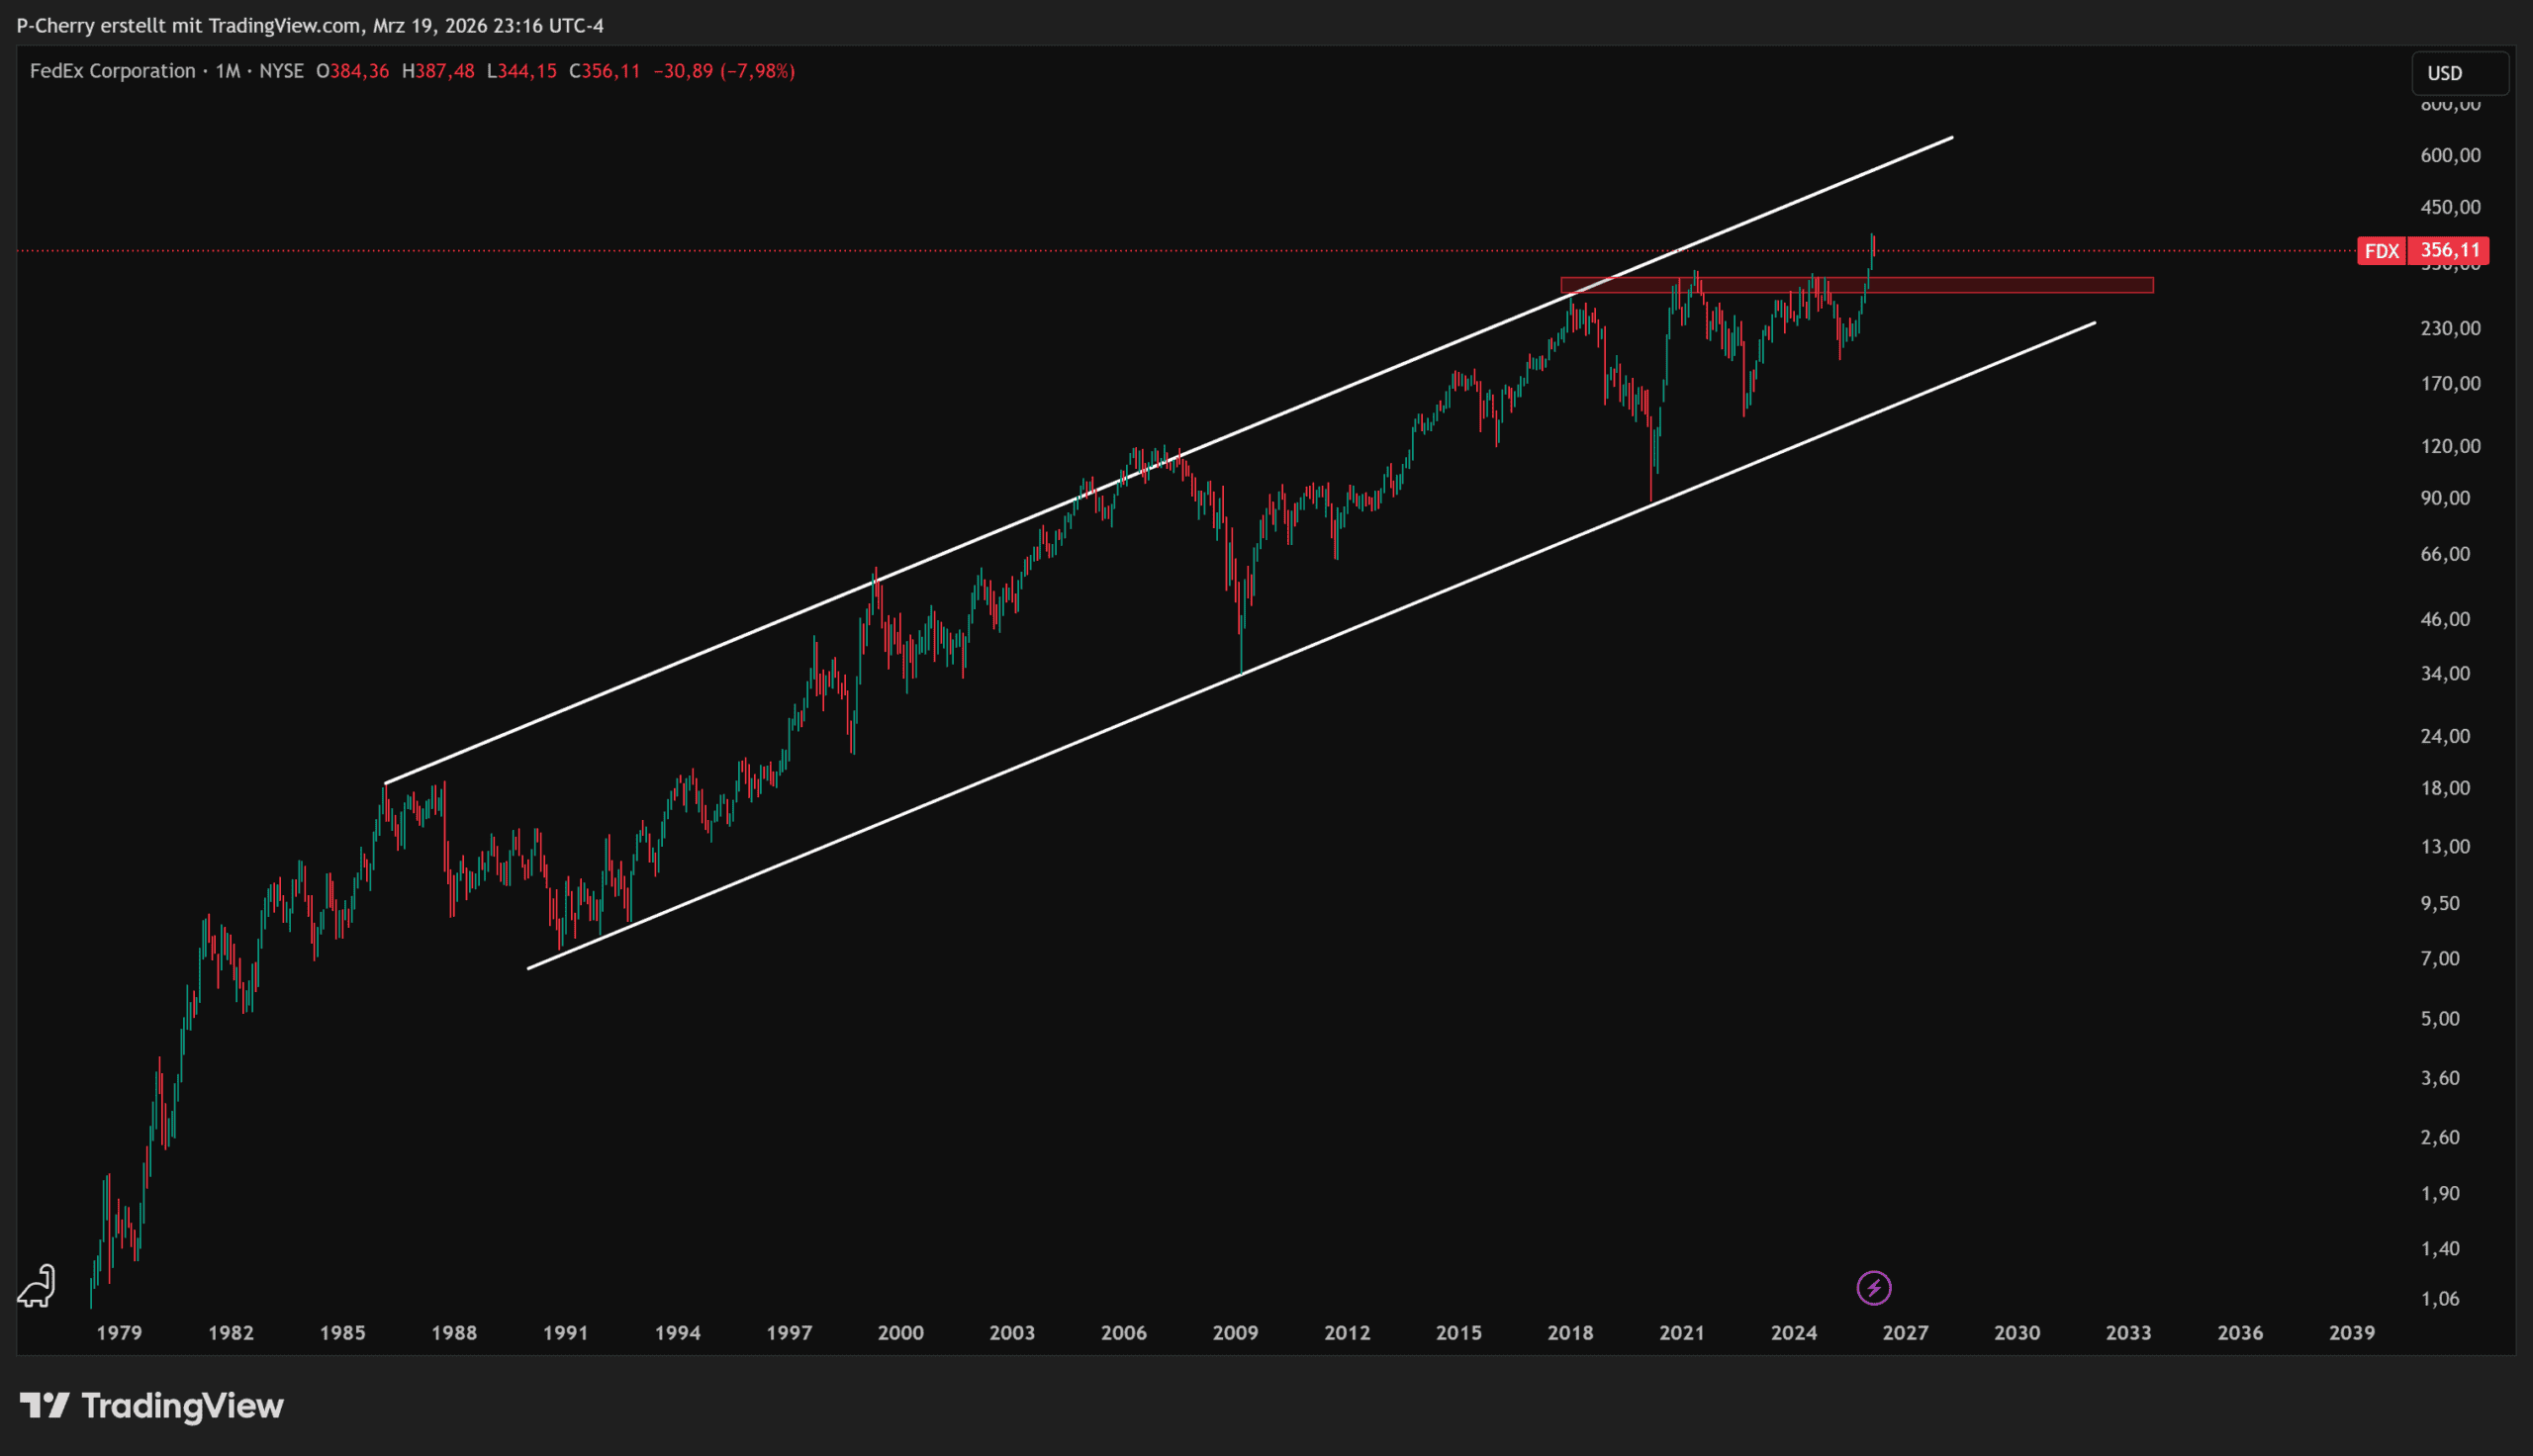Click the TradingView logo icon

coord(44,1405)
